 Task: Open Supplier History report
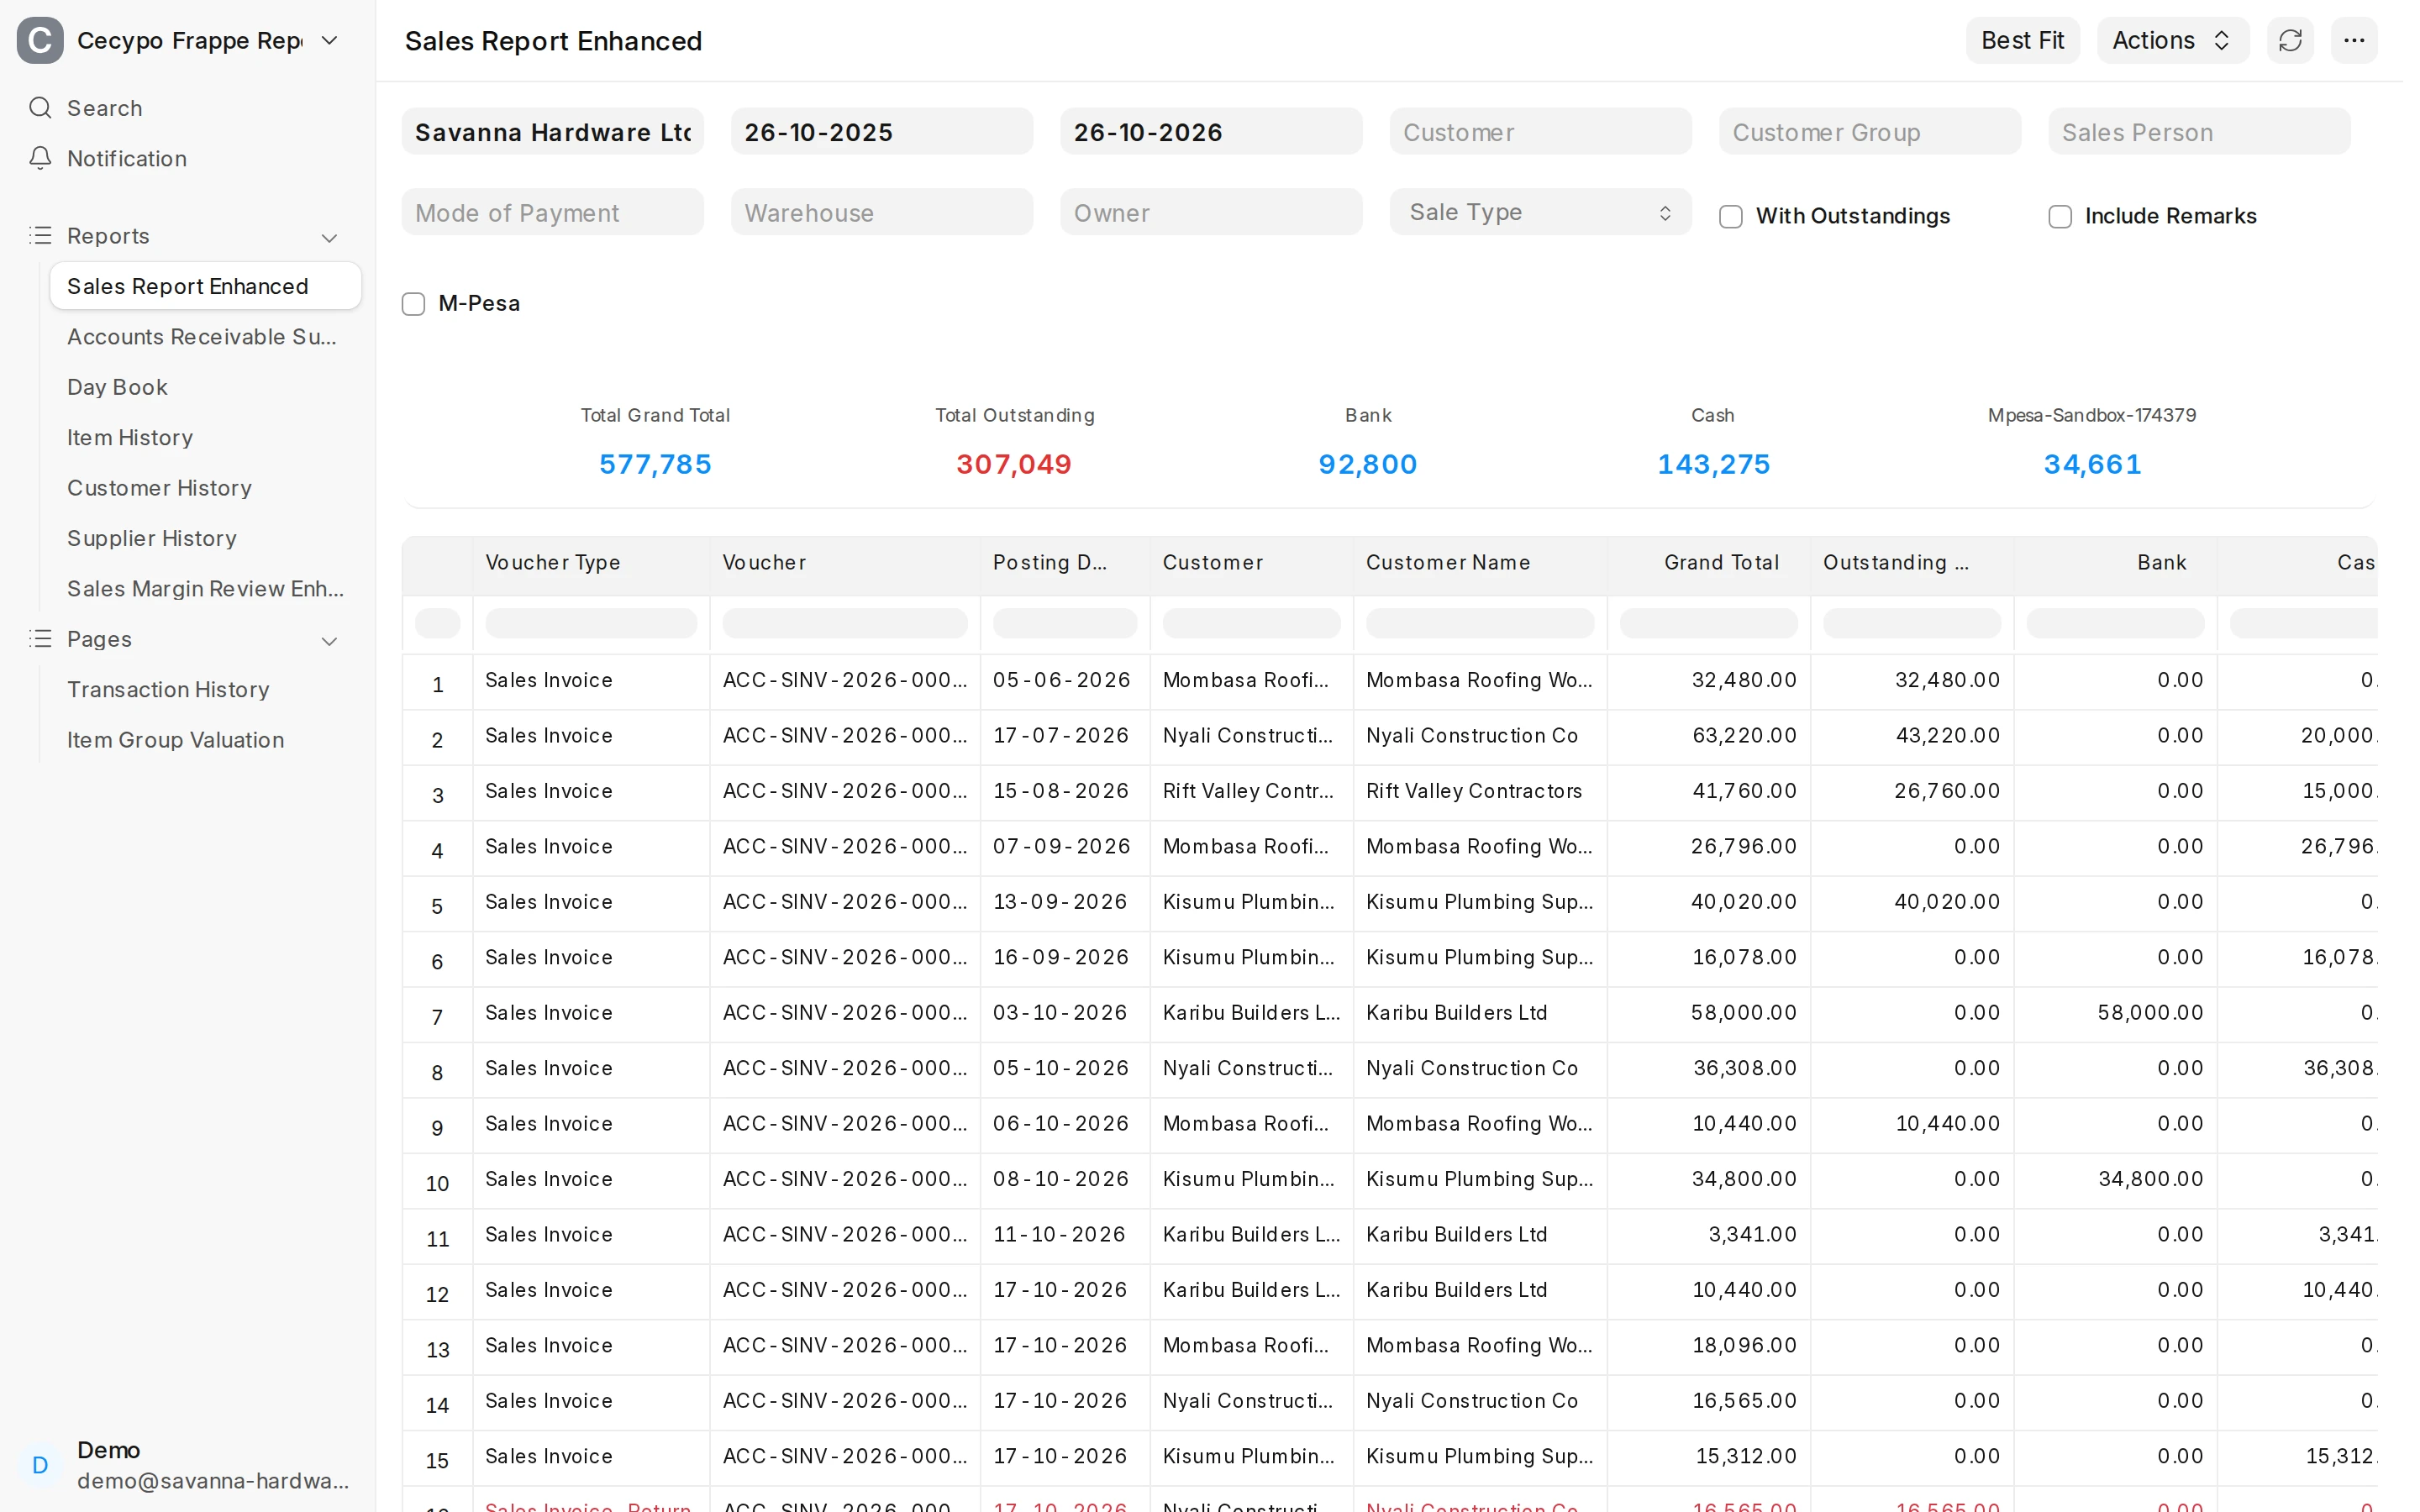pos(205,538)
